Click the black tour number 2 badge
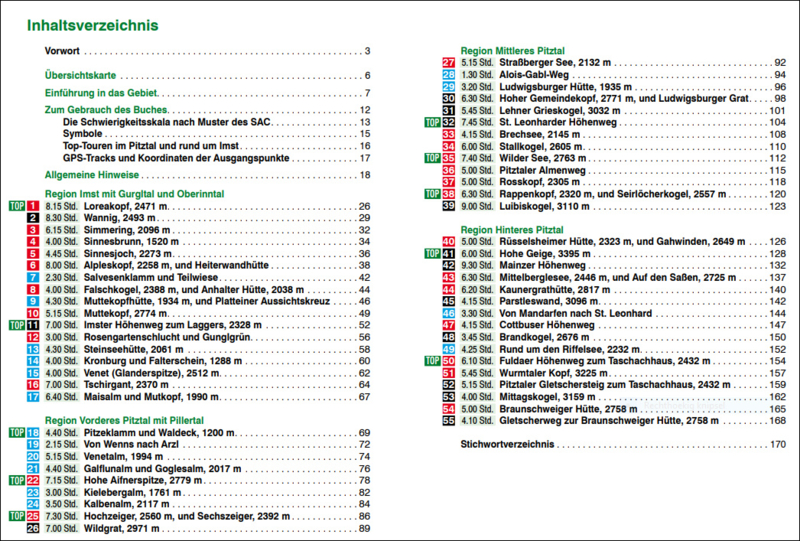The height and width of the screenshot is (541, 800). point(33,218)
